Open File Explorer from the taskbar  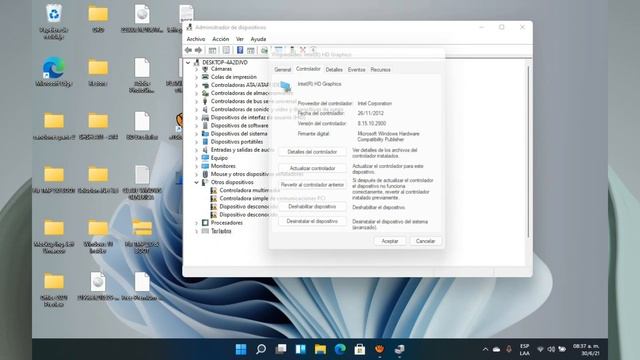(320, 349)
